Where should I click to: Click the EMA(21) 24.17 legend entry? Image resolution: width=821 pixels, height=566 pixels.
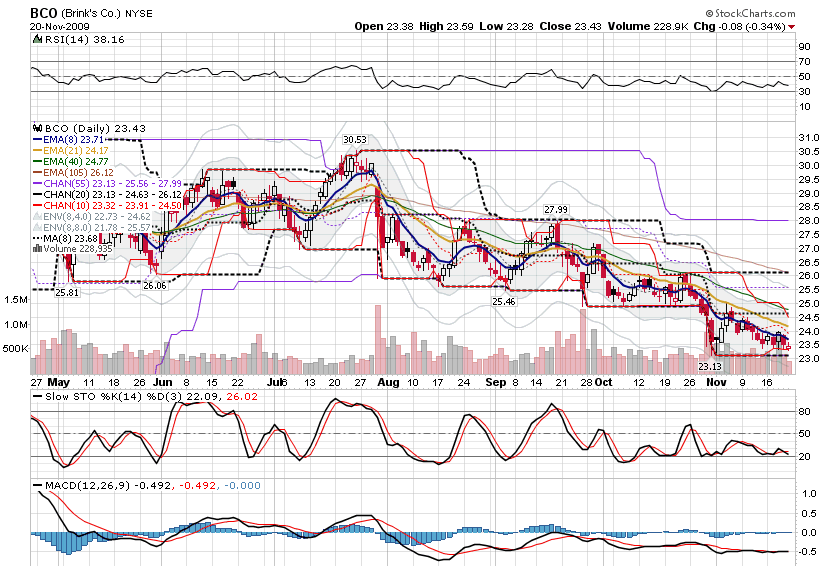[71, 151]
